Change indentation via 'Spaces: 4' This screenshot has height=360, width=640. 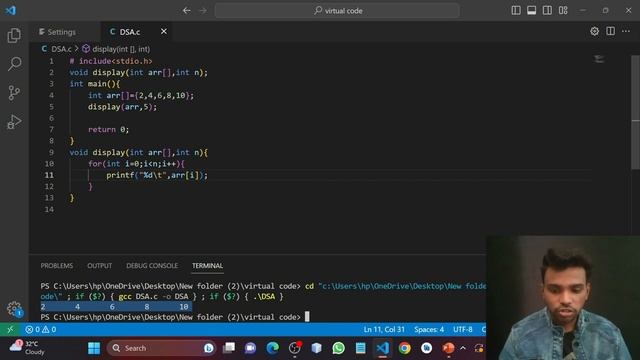(429, 329)
